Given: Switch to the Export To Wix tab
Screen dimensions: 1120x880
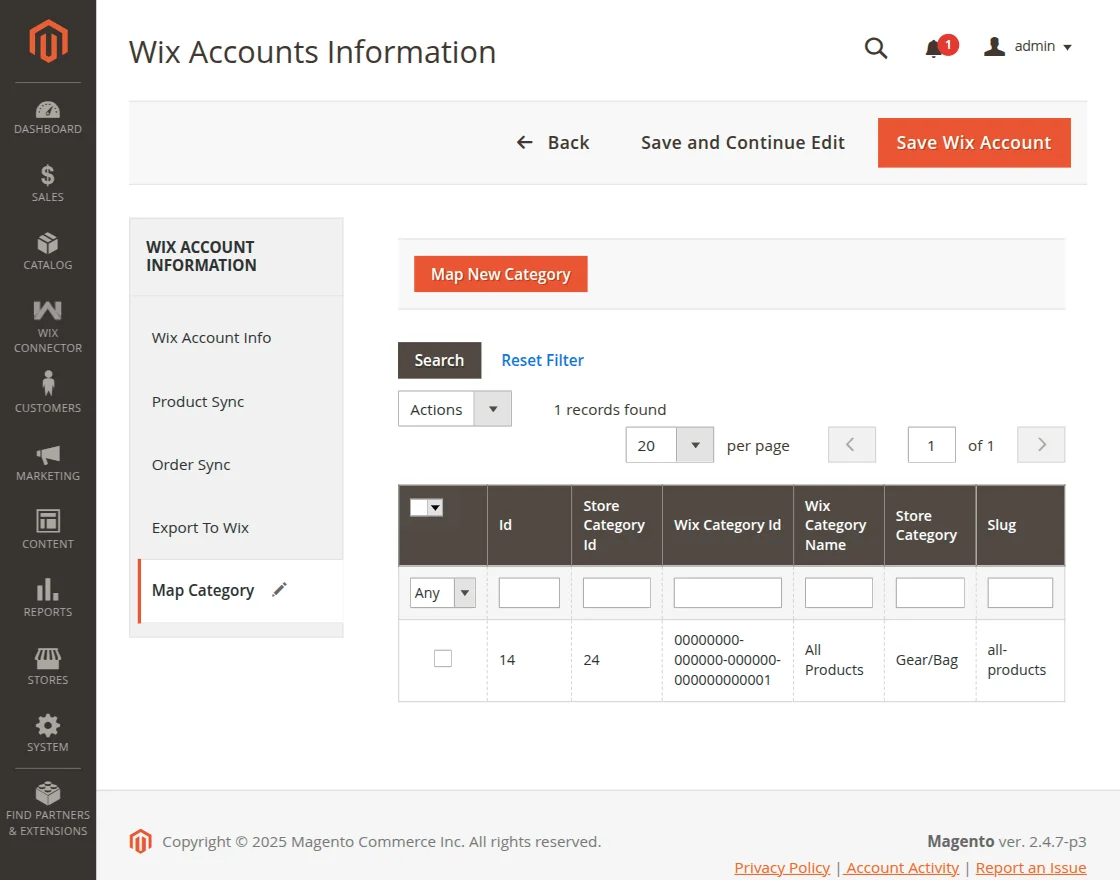Looking at the screenshot, I should pyautogui.click(x=200, y=528).
